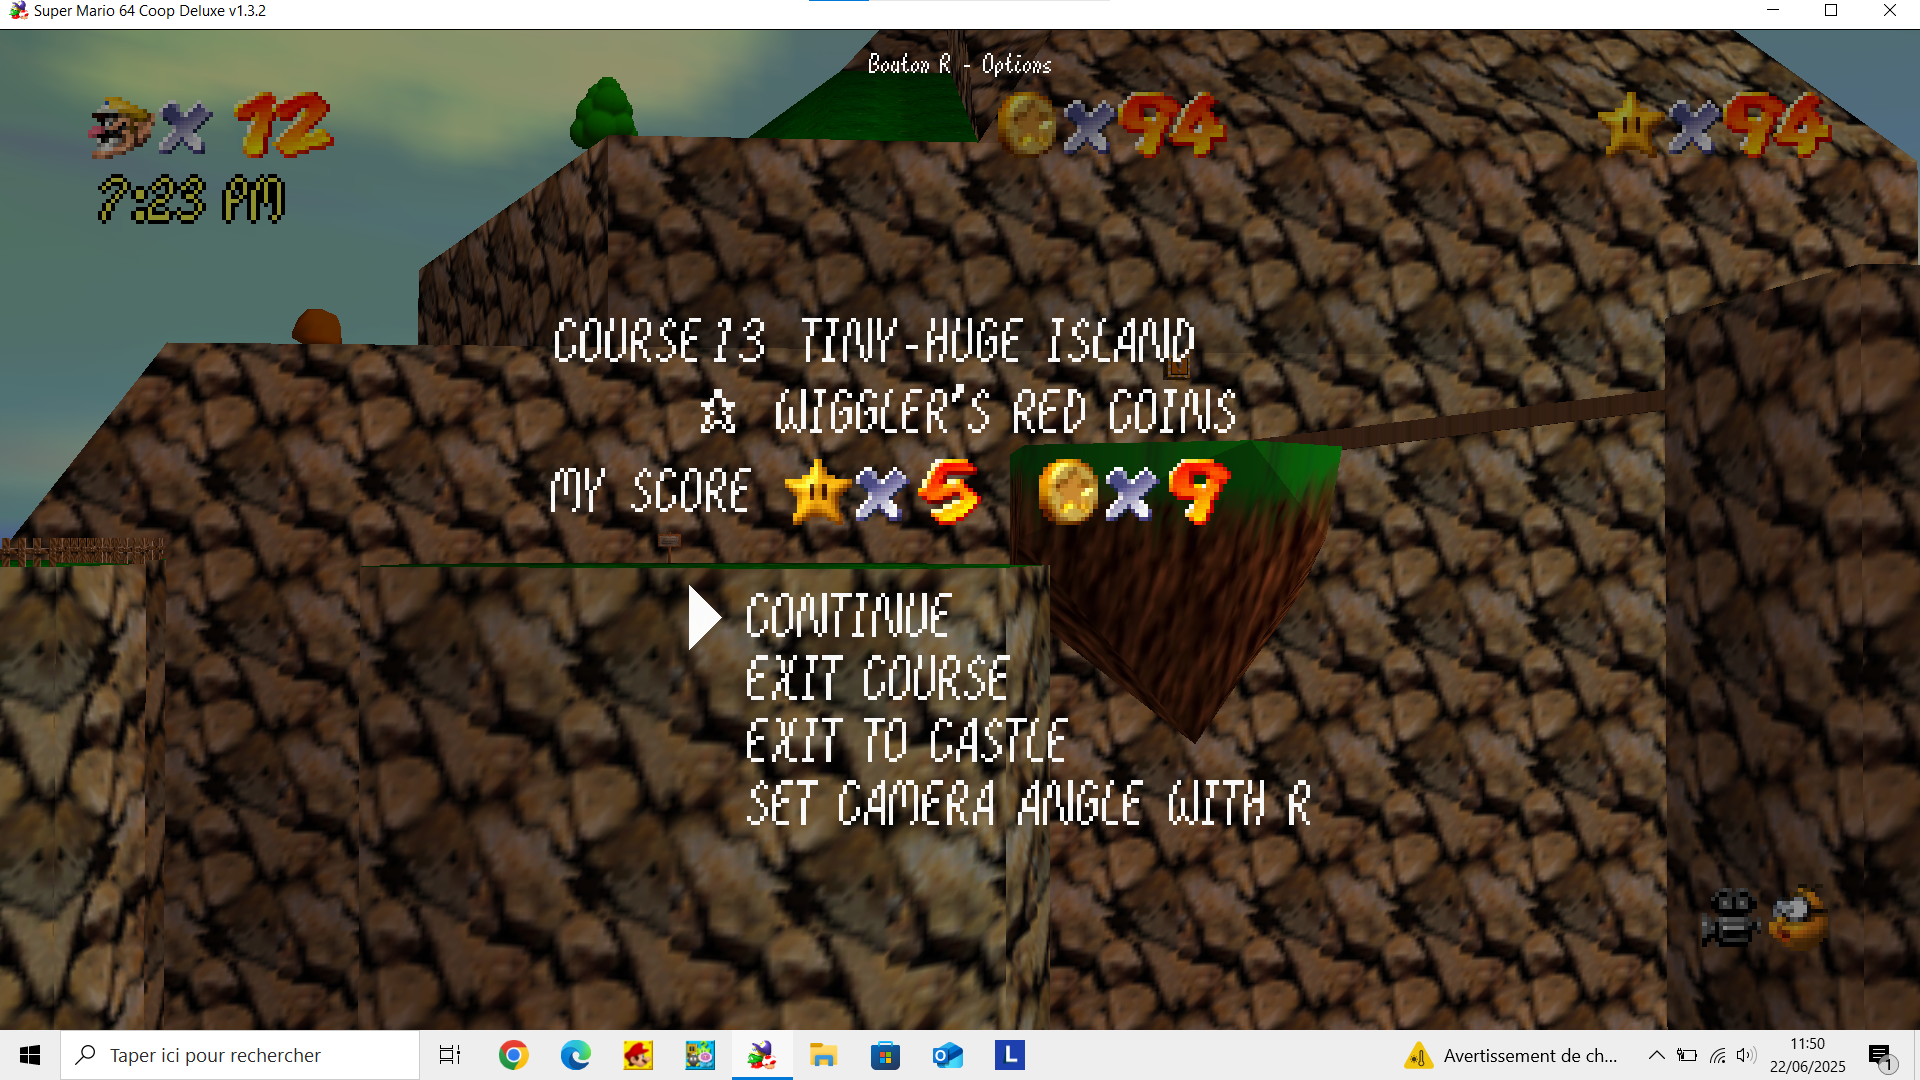Open Microsoft Edge from the taskbar

pos(575,1055)
